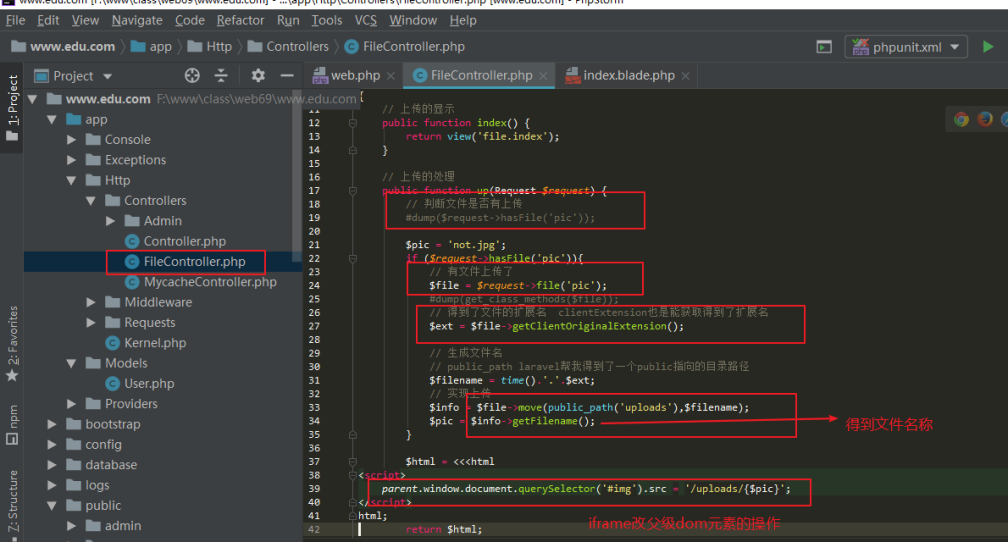Open in Chrome browser icon in editor

962,120
